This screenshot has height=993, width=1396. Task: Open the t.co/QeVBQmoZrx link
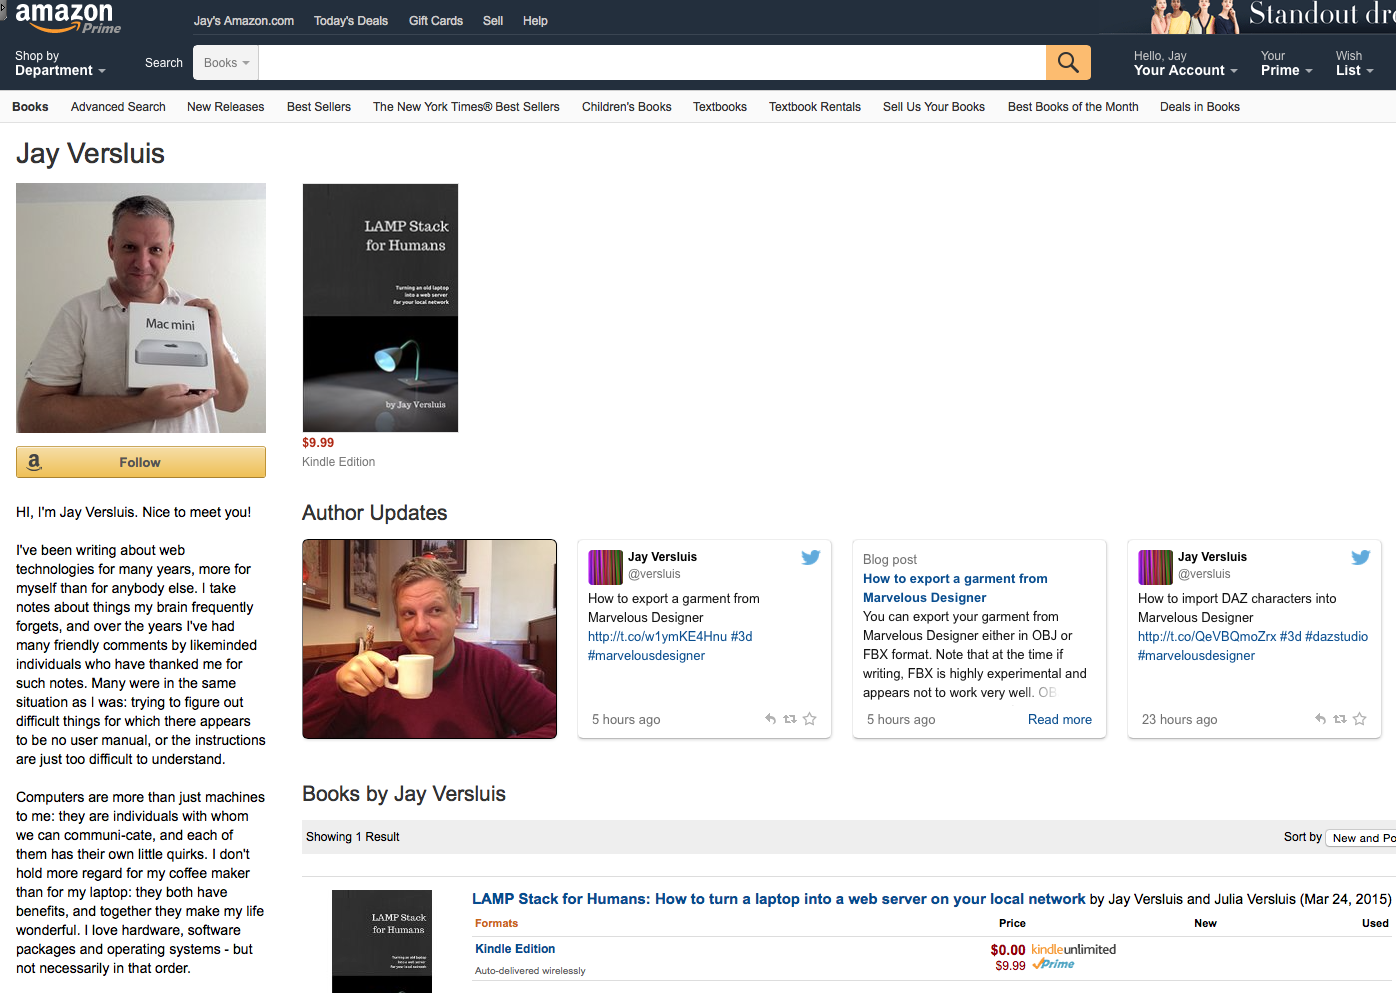1207,637
